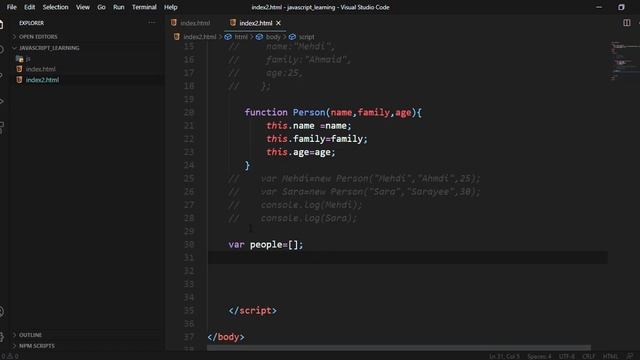Open index2.html from the explorer tree
This screenshot has height=360, width=640.
42,80
